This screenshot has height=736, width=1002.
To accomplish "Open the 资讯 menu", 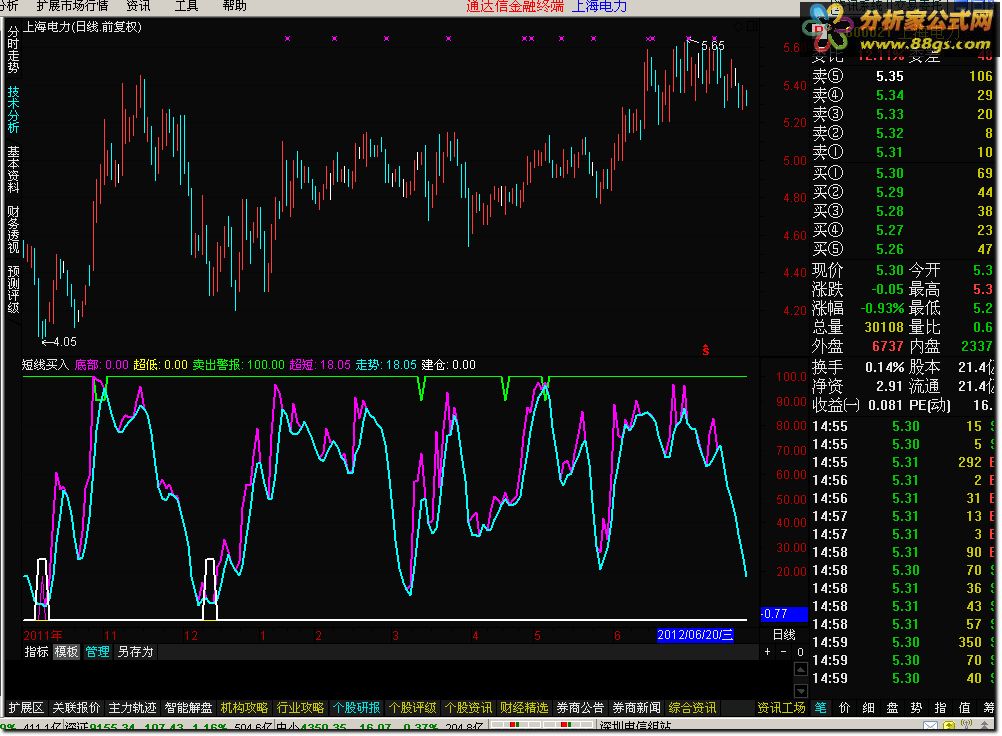I will click(x=138, y=6).
